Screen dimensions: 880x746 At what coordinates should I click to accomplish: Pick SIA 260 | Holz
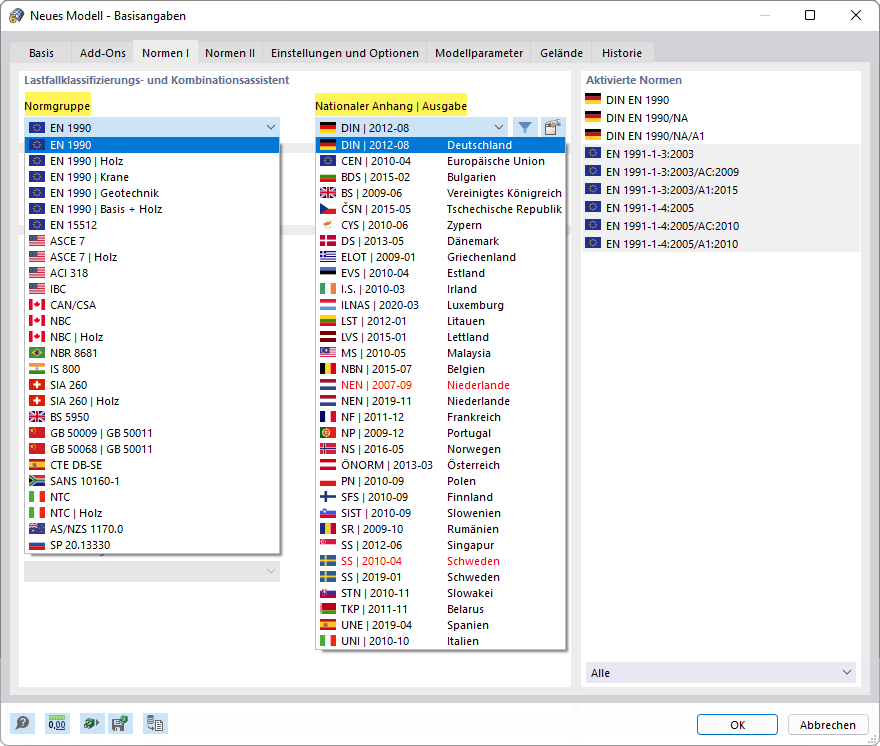tap(152, 401)
